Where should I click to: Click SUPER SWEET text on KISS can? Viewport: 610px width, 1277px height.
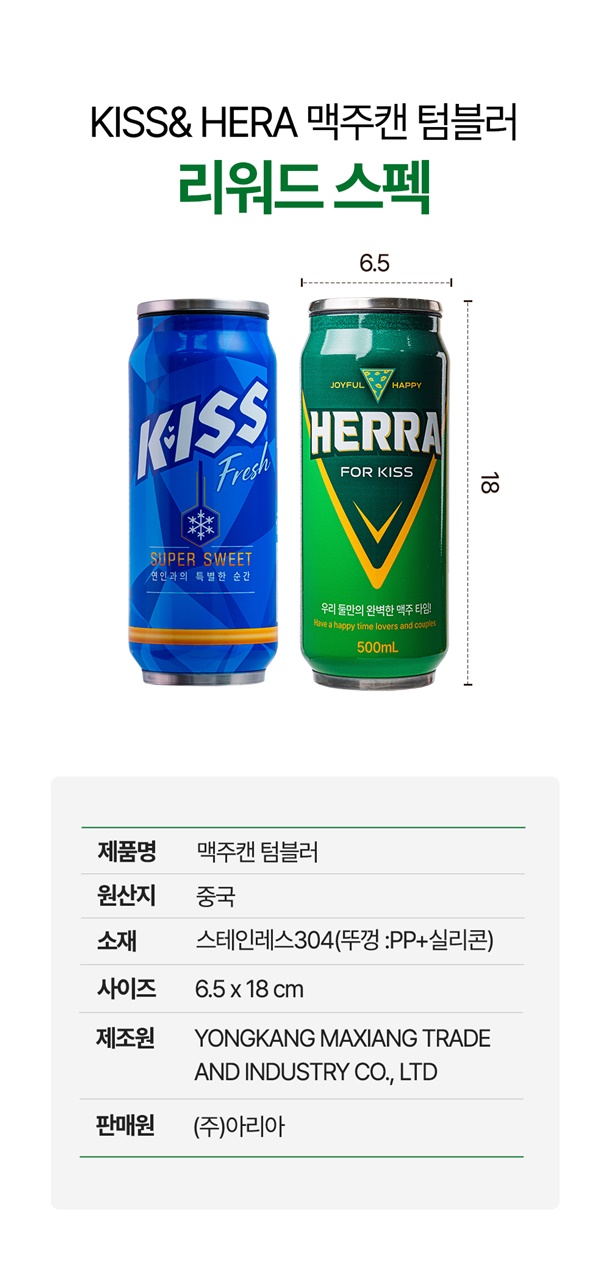tap(201, 559)
